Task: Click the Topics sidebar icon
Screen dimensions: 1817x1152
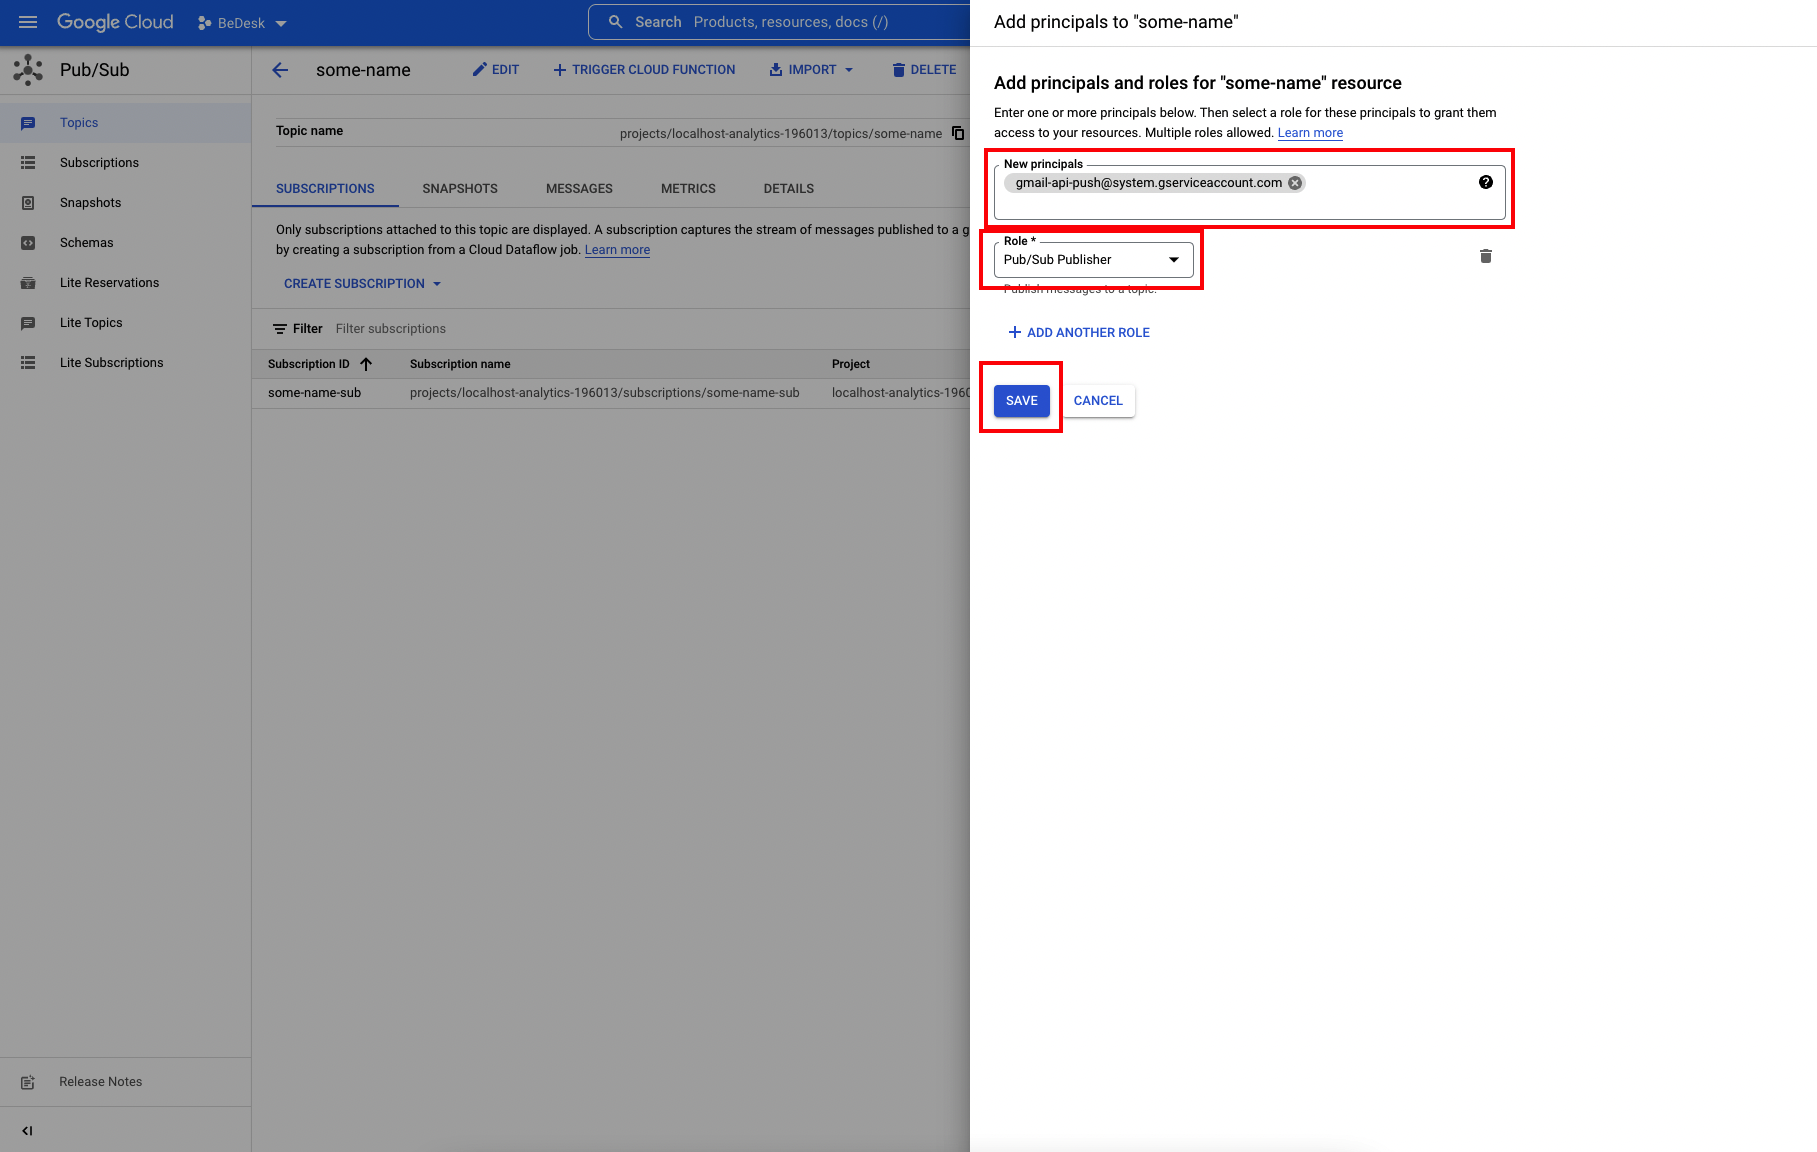Action: [28, 123]
